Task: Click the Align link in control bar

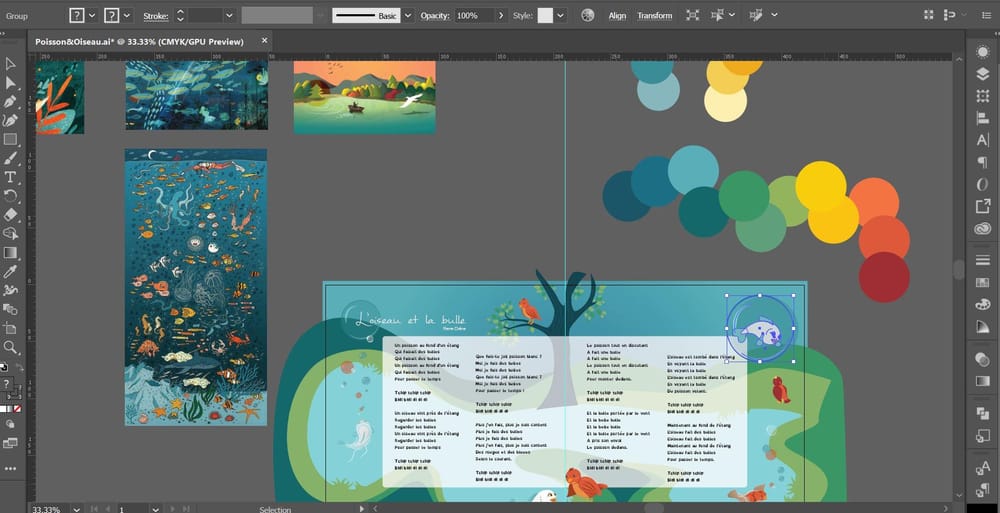Action: [x=617, y=16]
